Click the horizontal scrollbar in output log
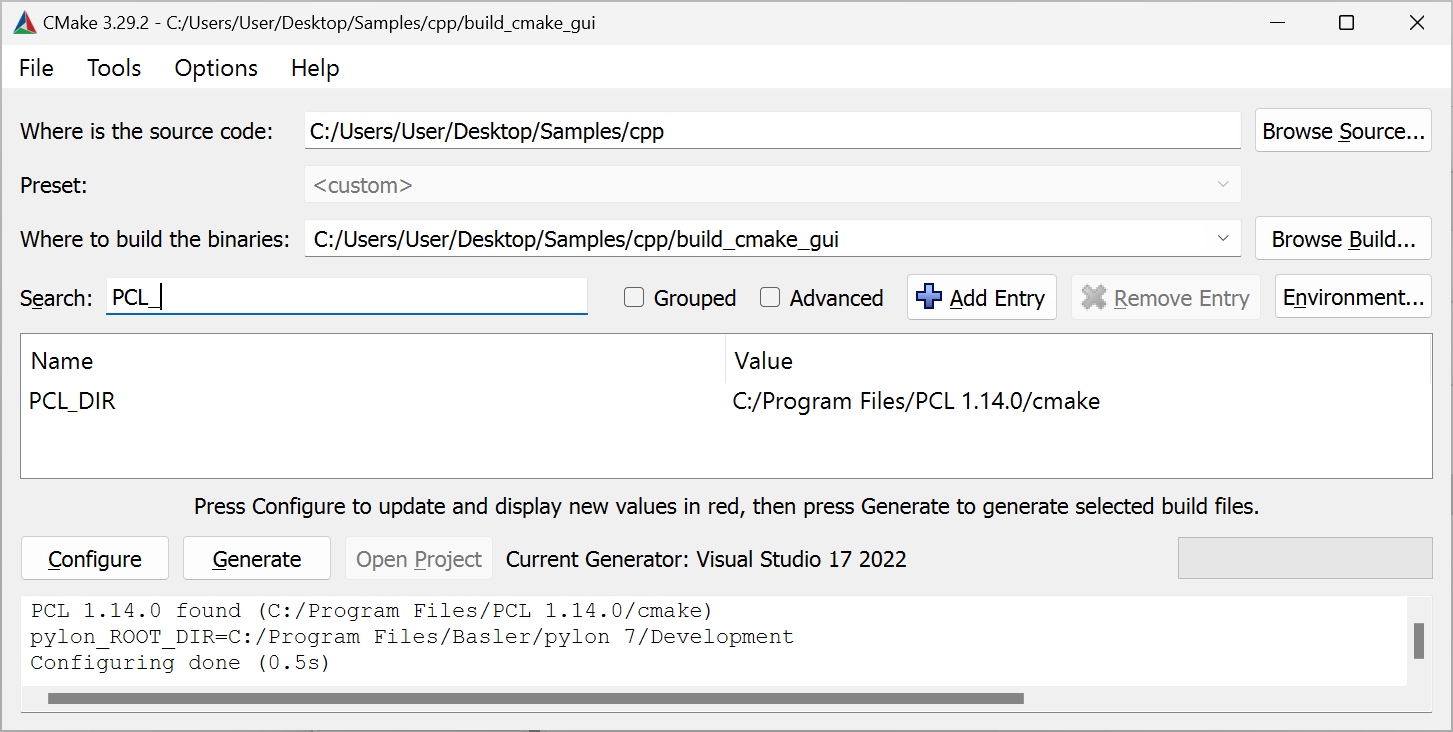The width and height of the screenshot is (1453, 732). (x=535, y=699)
